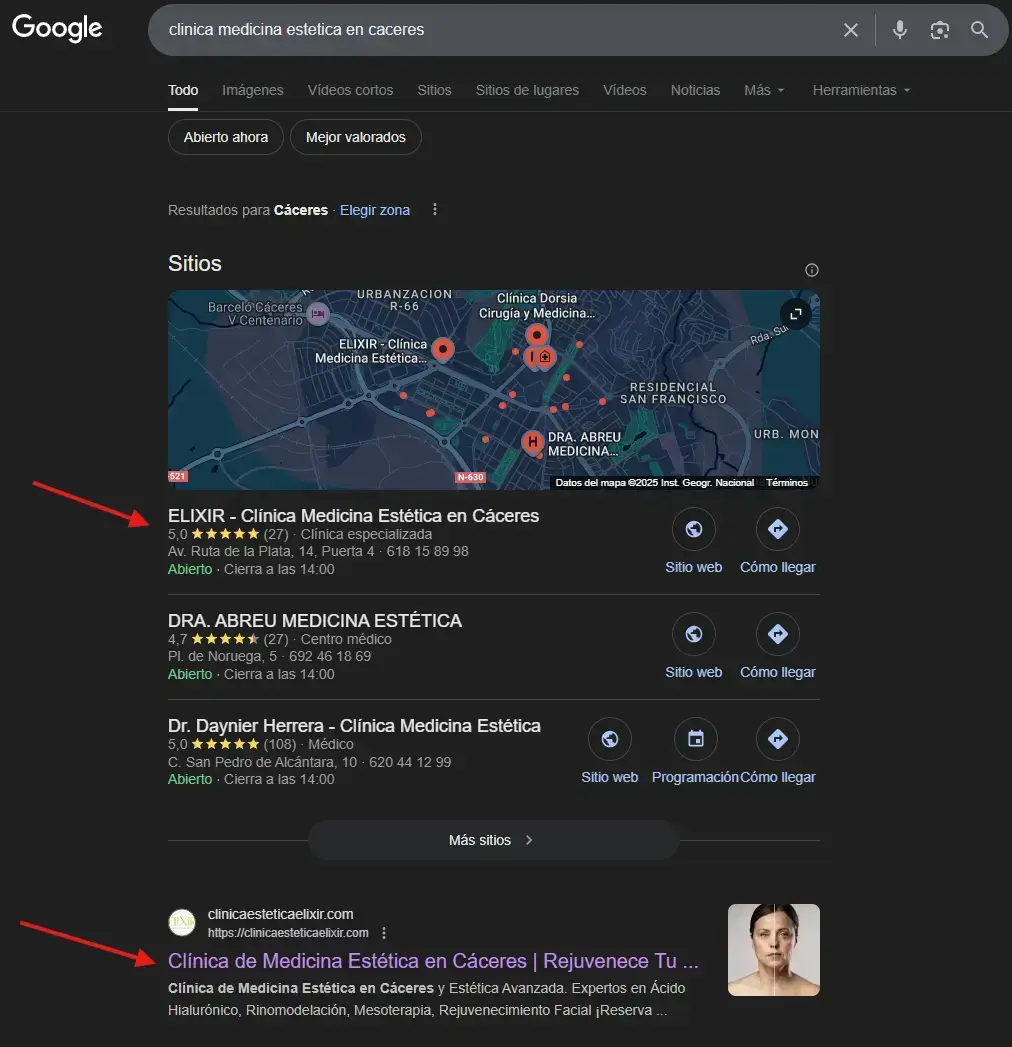Click the Elegir zona link
Image resolution: width=1012 pixels, height=1047 pixels.
click(x=375, y=210)
